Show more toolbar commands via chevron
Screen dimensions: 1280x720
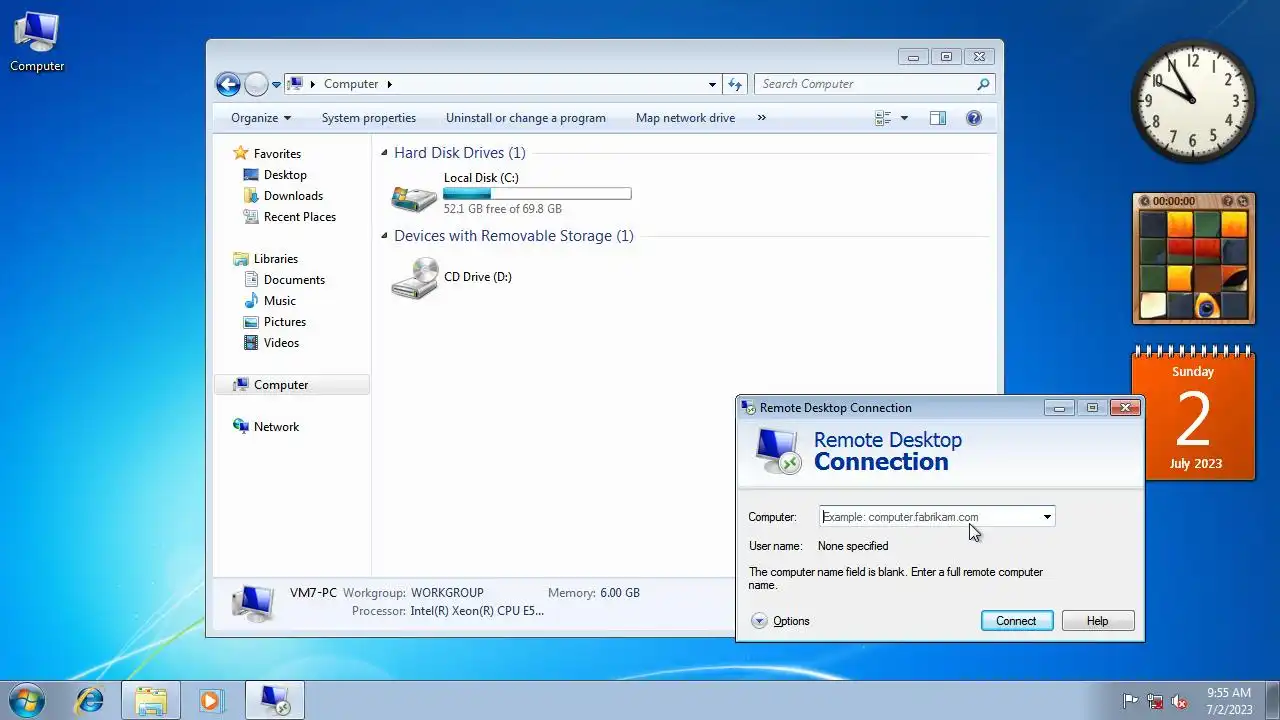click(761, 118)
